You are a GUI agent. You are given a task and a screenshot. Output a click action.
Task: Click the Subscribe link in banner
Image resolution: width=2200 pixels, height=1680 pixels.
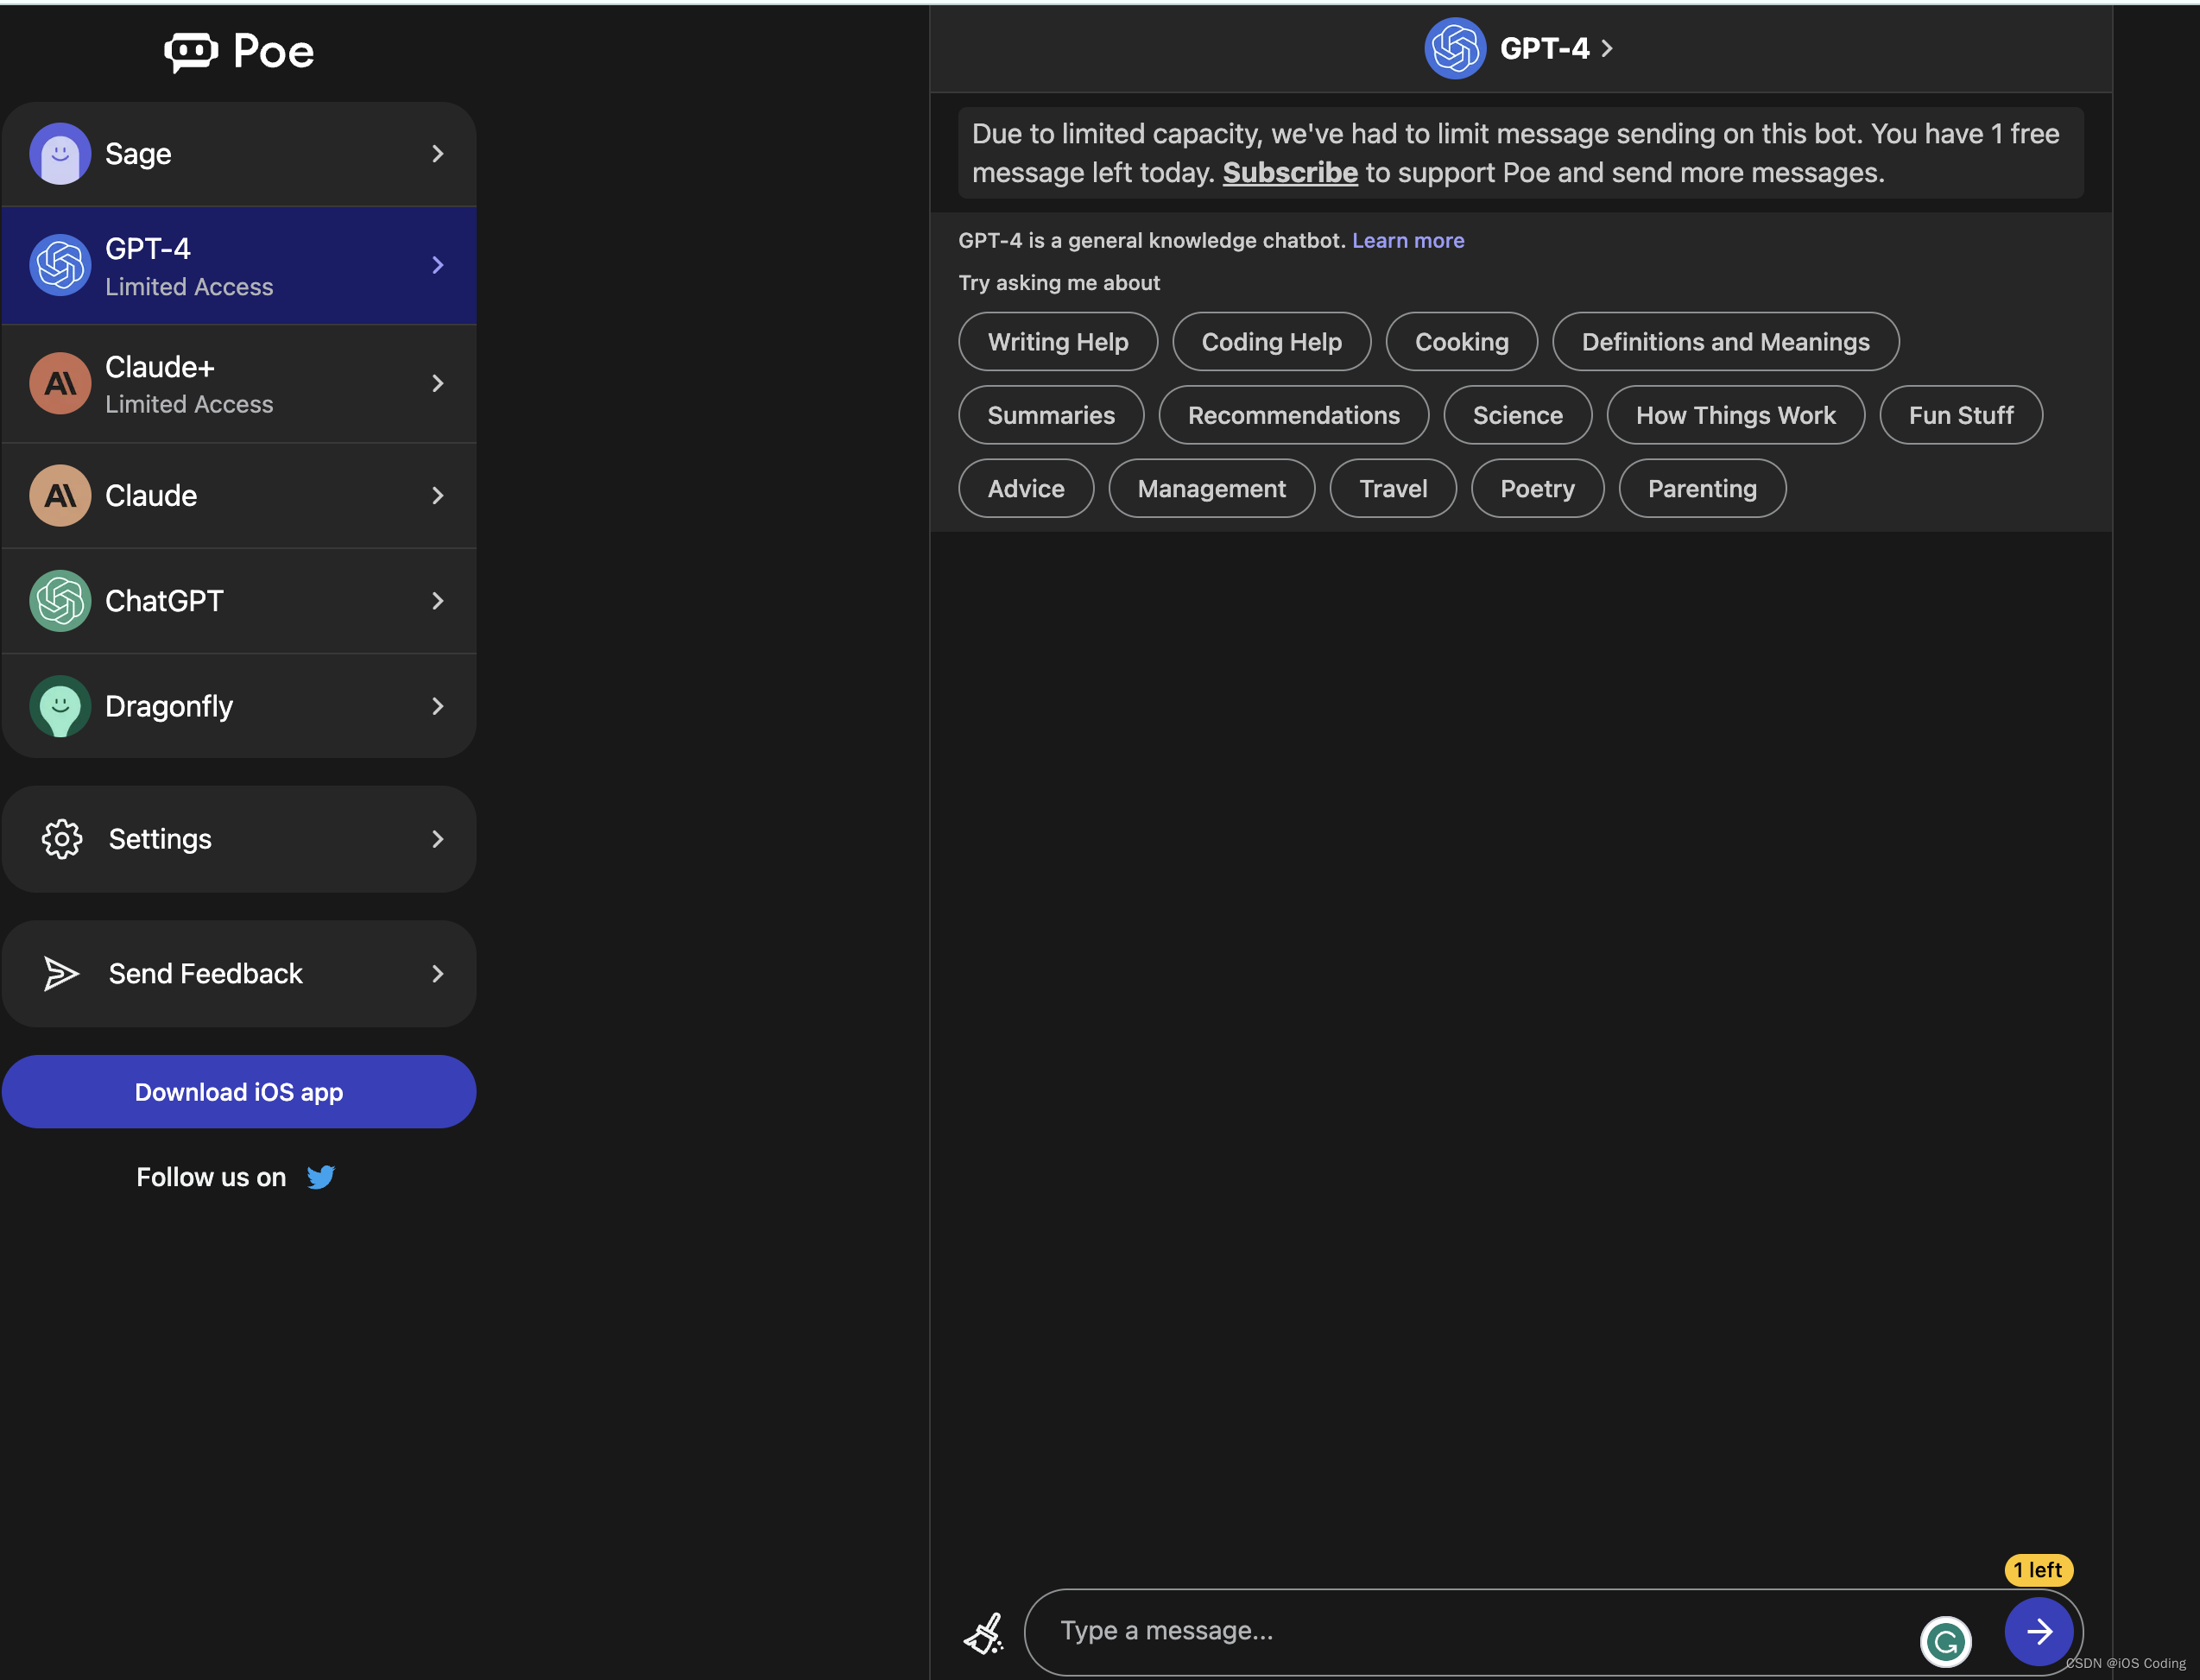tap(1289, 173)
